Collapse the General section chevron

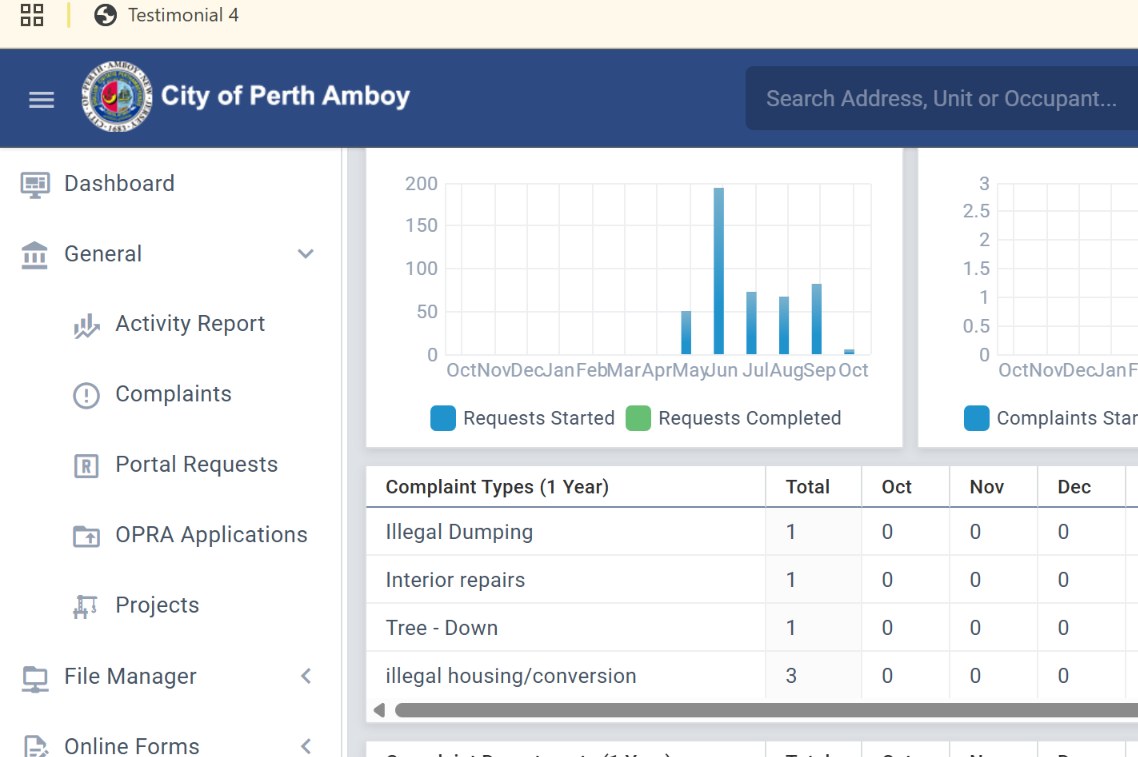[306, 253]
